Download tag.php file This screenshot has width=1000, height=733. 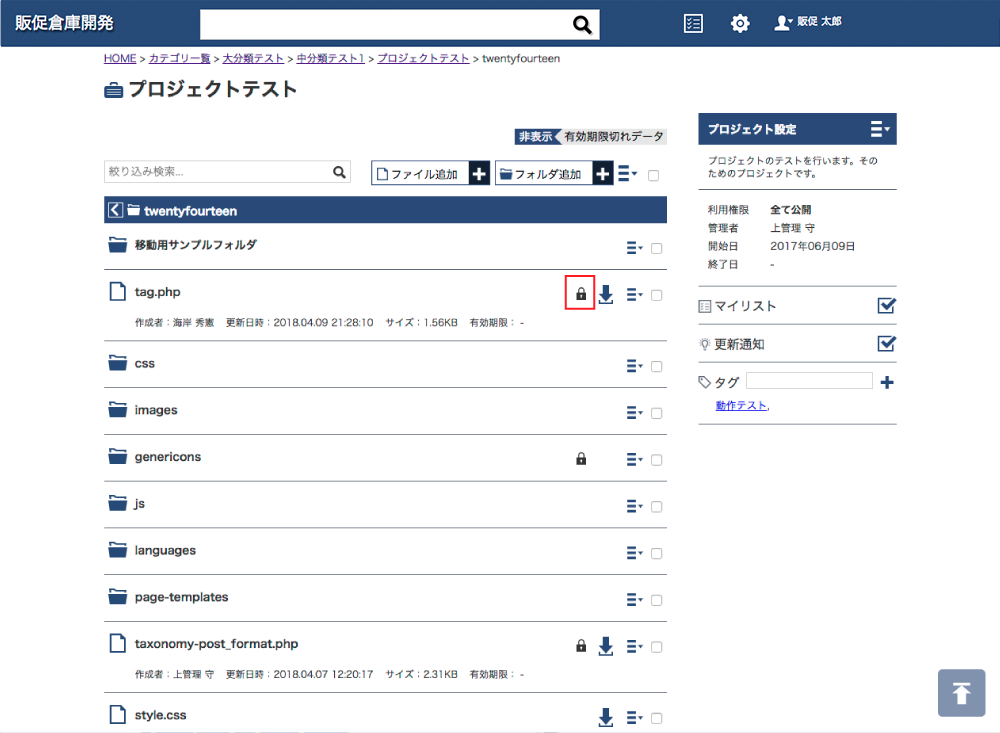click(606, 294)
